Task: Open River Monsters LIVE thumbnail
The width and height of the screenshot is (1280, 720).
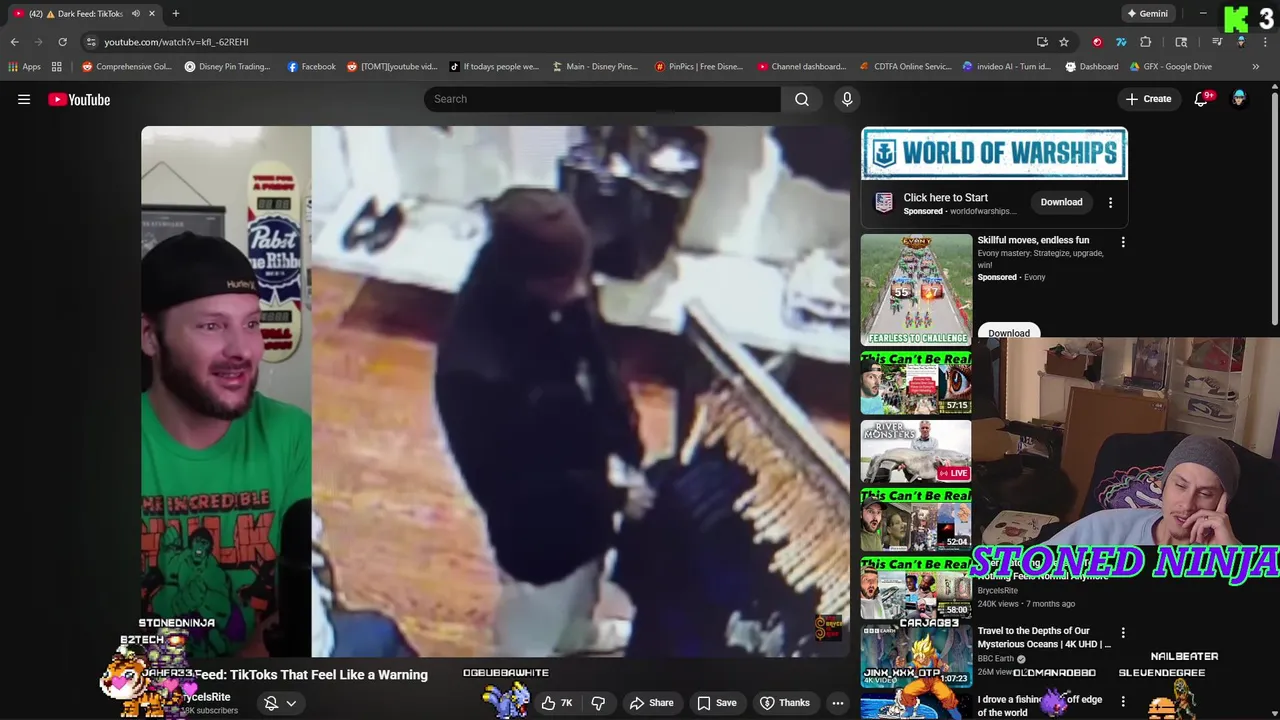Action: pos(916,451)
